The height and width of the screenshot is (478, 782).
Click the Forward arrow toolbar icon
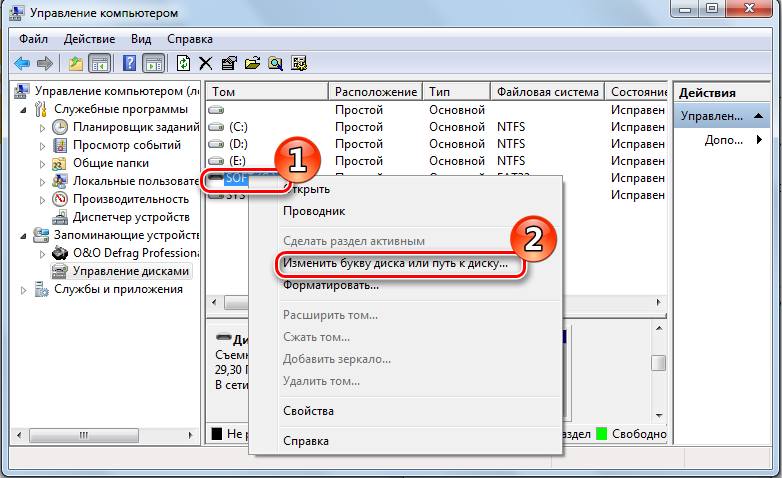point(45,63)
